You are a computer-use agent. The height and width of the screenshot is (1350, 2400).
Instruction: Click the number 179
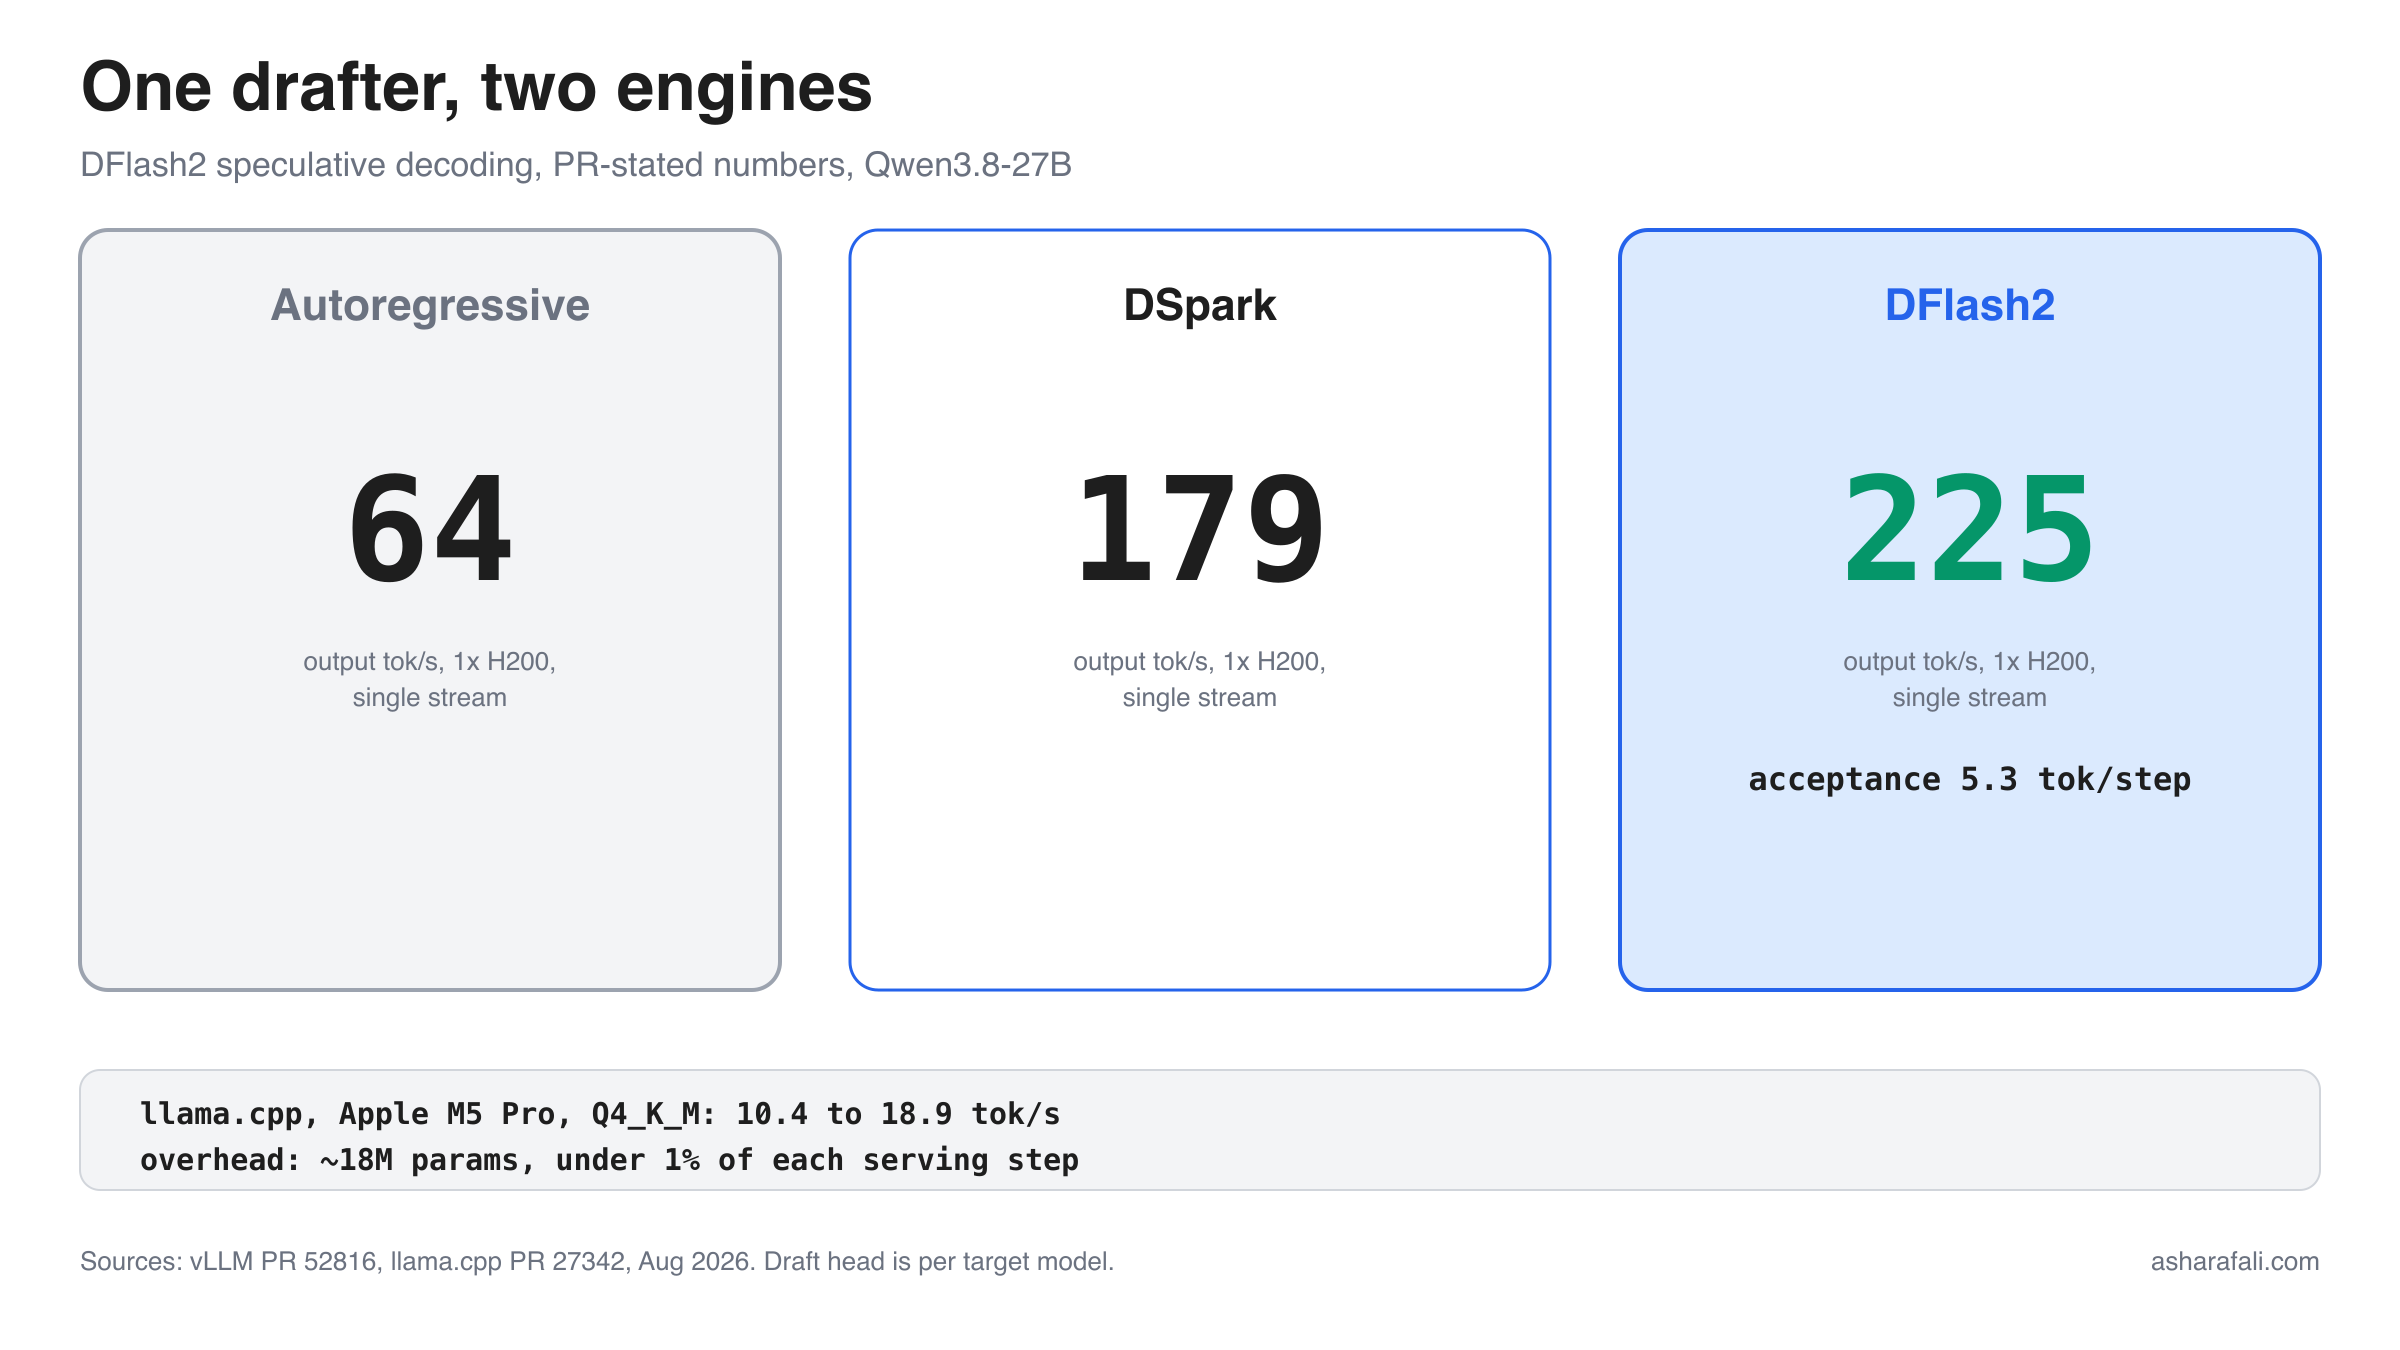click(x=1200, y=529)
